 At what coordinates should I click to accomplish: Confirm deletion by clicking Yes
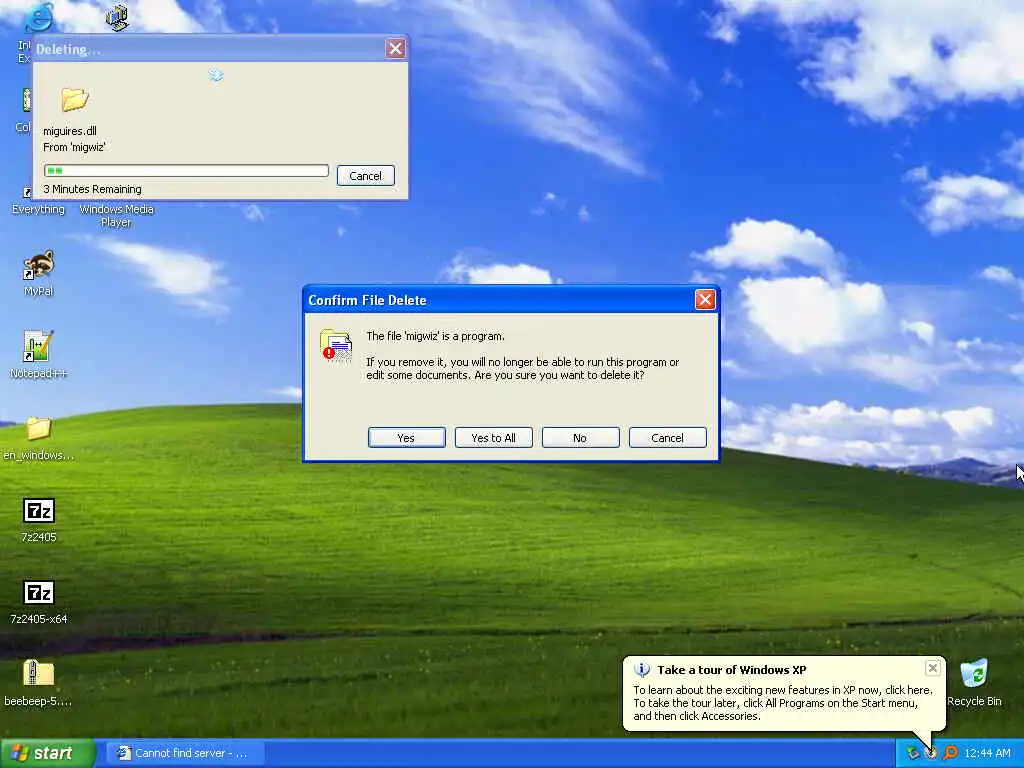coord(406,438)
